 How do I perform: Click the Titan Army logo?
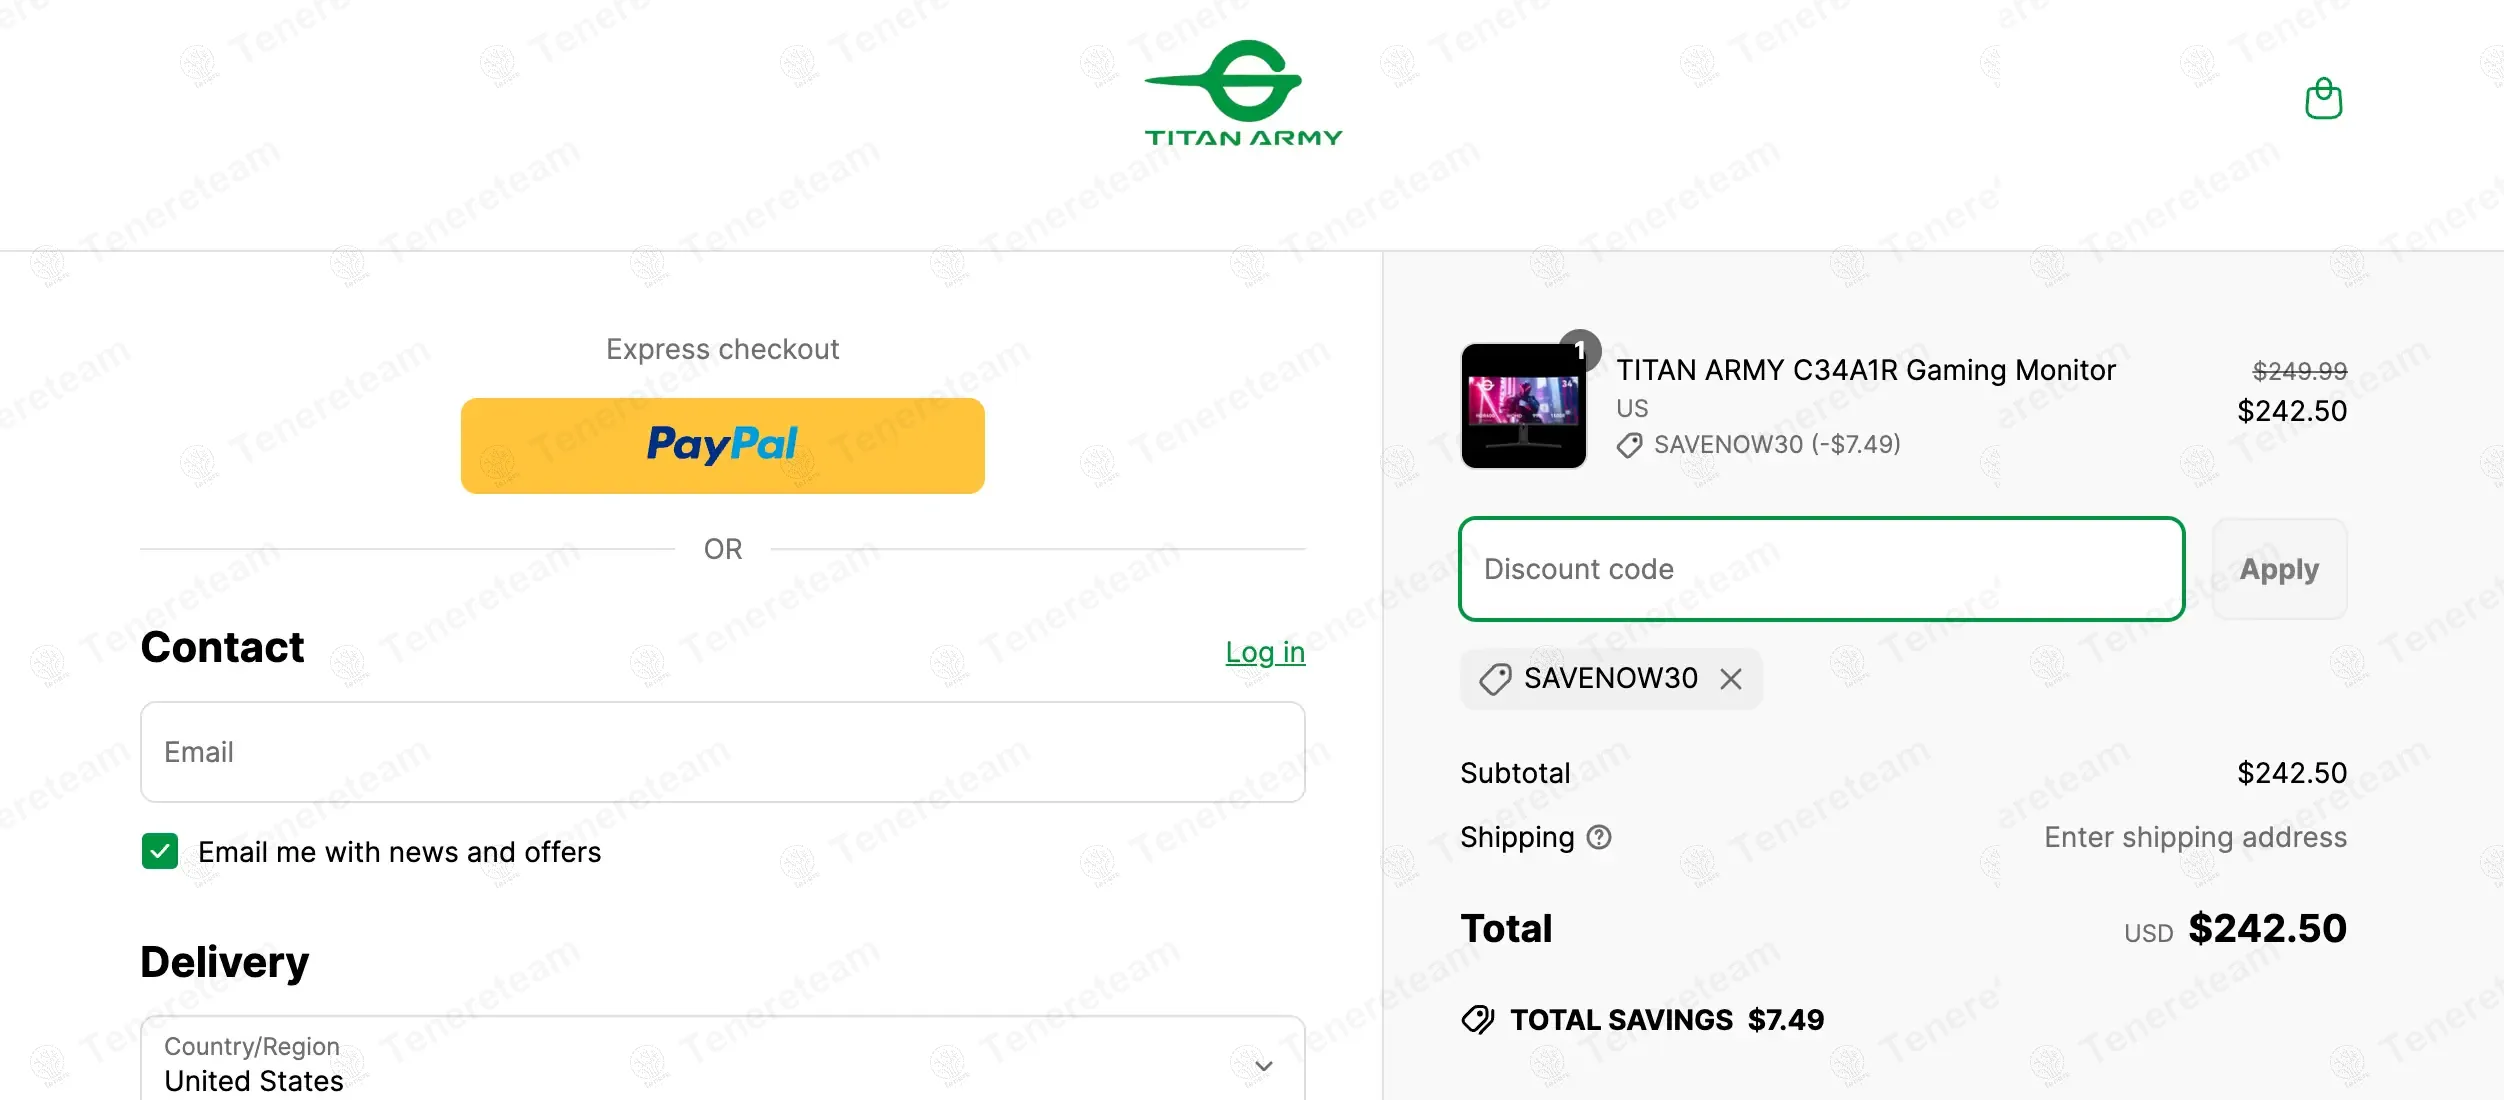coord(1243,94)
